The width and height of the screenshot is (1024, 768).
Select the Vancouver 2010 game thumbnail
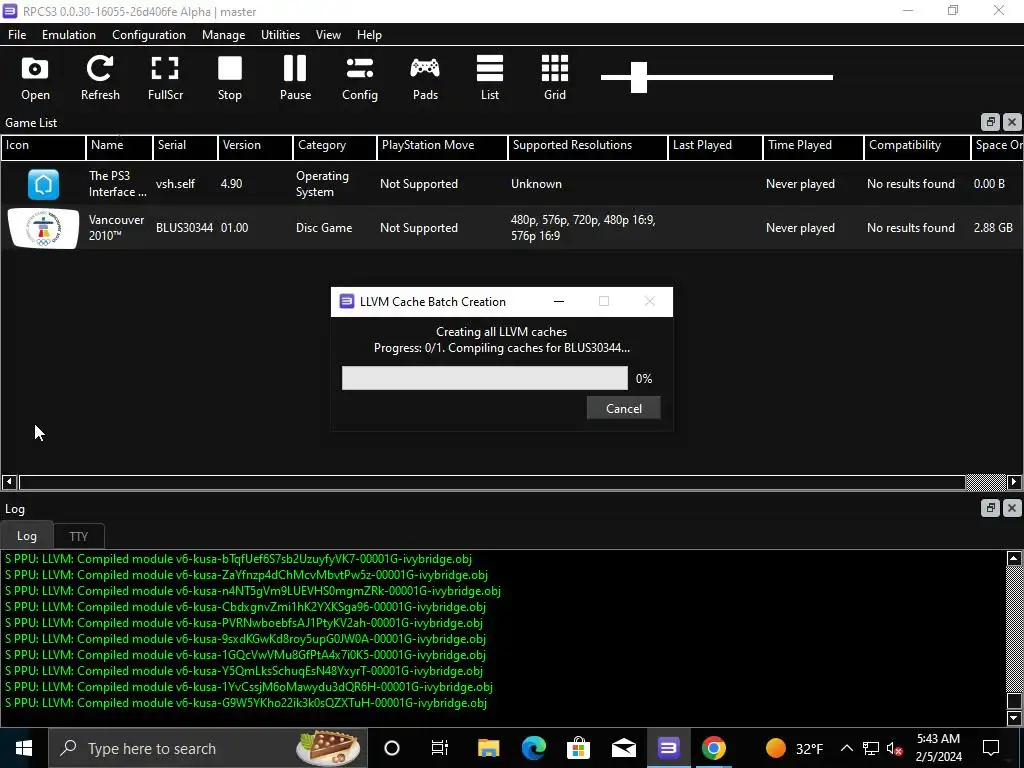43,228
